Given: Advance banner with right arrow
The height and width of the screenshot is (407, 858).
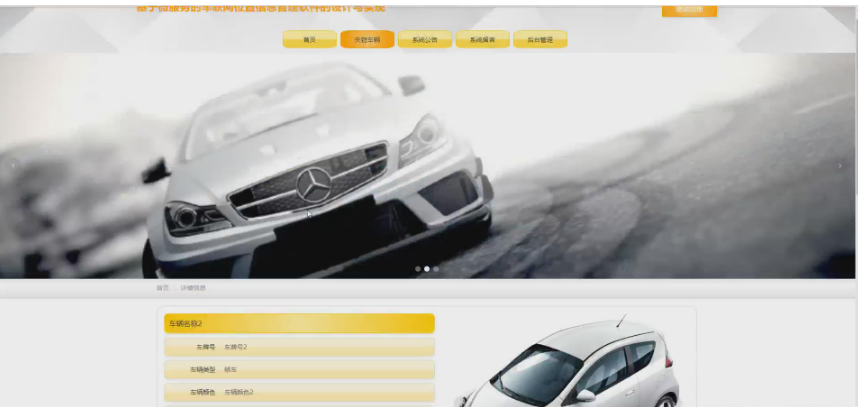Looking at the screenshot, I should pyautogui.click(x=840, y=166).
